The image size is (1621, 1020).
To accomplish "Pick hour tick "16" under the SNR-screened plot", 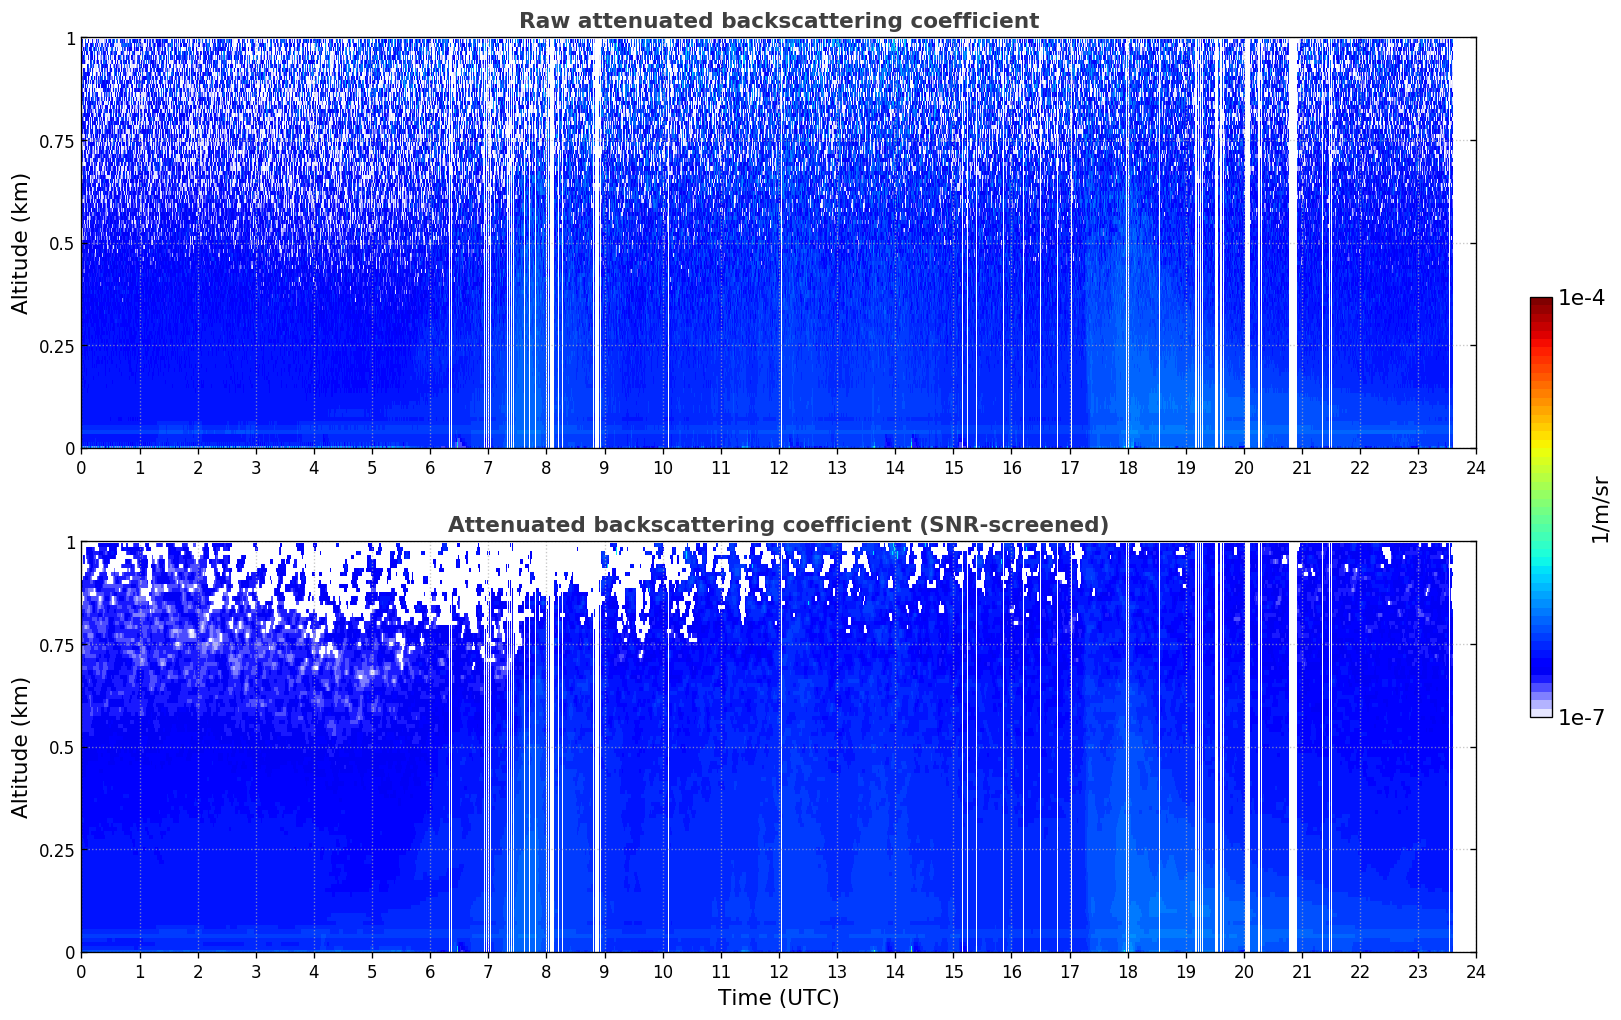I will (x=1011, y=971).
